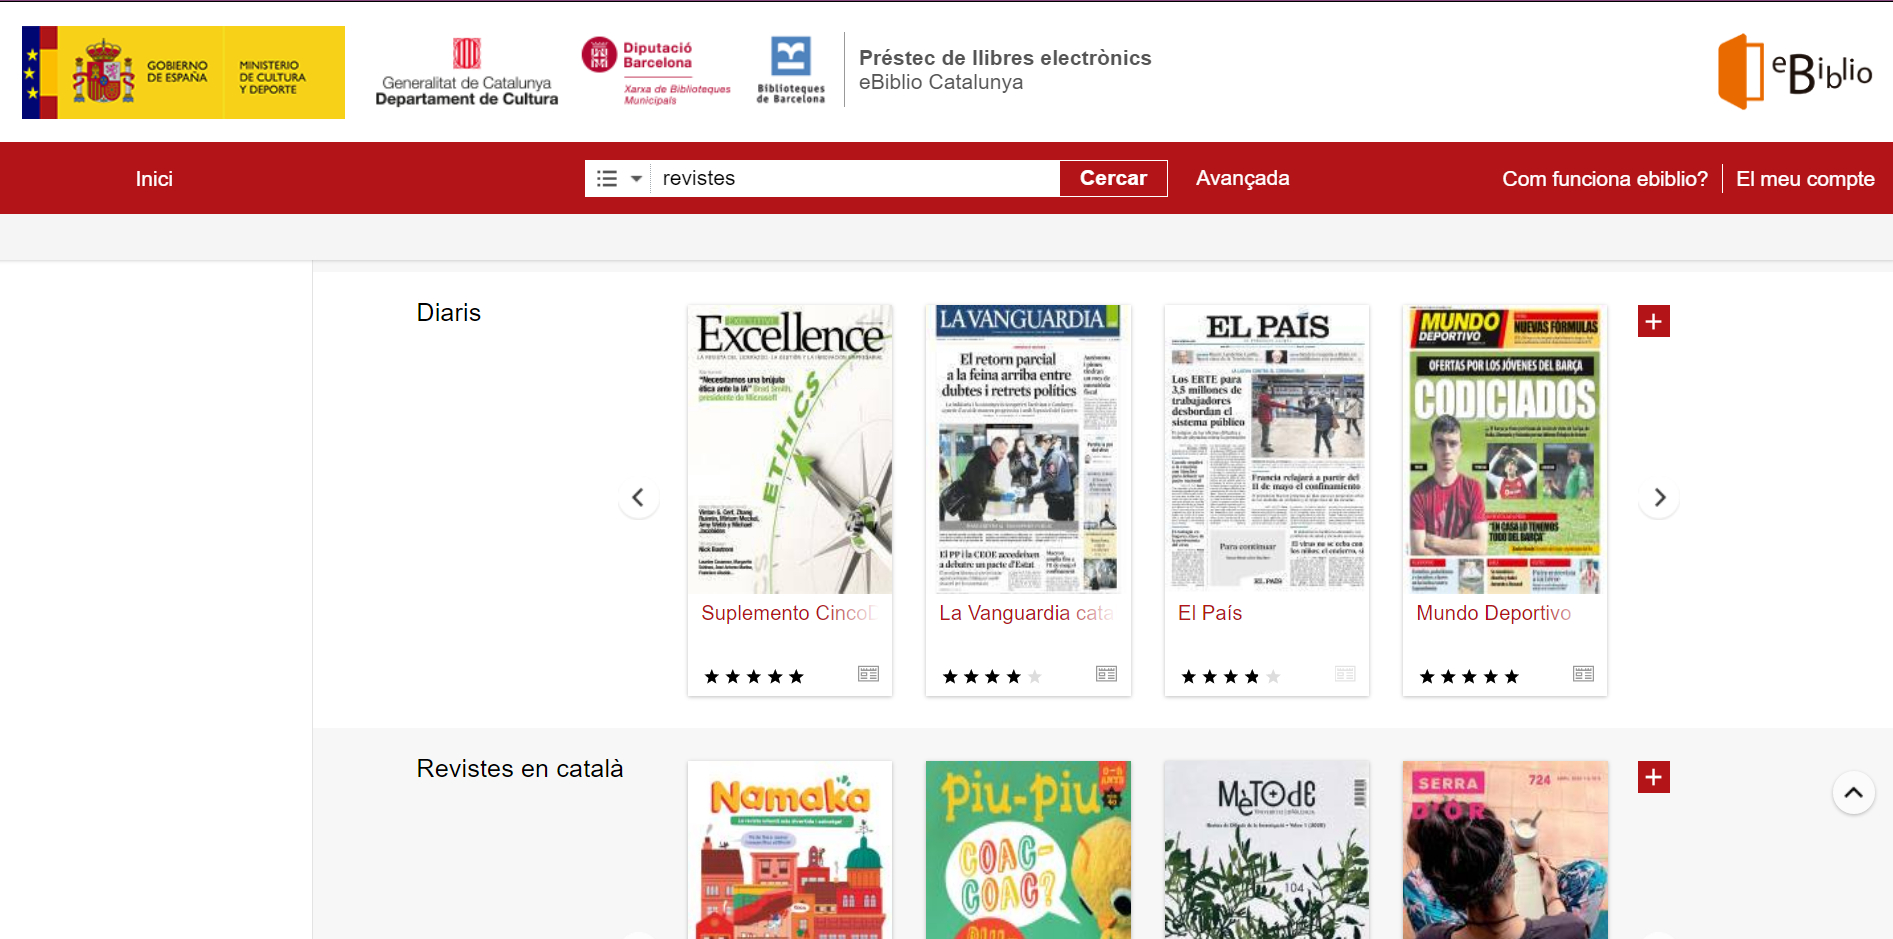The width and height of the screenshot is (1893, 939).
Task: Click the newspaper icon under La Vanguardia
Action: 1106,674
